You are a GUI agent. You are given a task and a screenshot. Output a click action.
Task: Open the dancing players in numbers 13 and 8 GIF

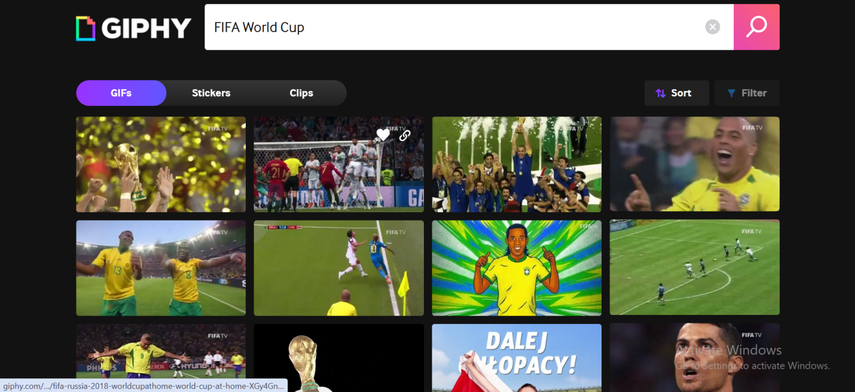click(x=161, y=268)
